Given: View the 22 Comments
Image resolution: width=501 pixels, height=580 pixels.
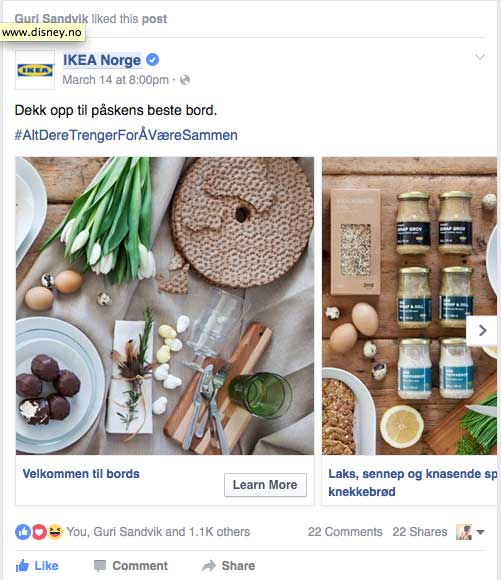Looking at the screenshot, I should [345, 532].
